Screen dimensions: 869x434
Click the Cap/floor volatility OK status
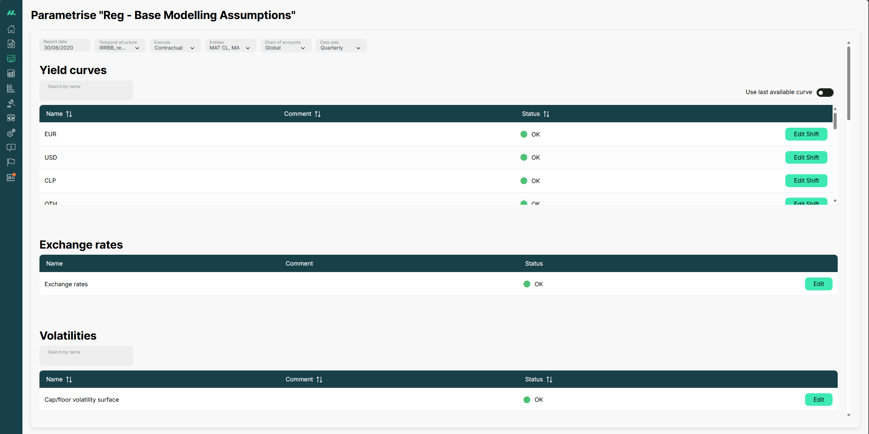[x=533, y=400]
